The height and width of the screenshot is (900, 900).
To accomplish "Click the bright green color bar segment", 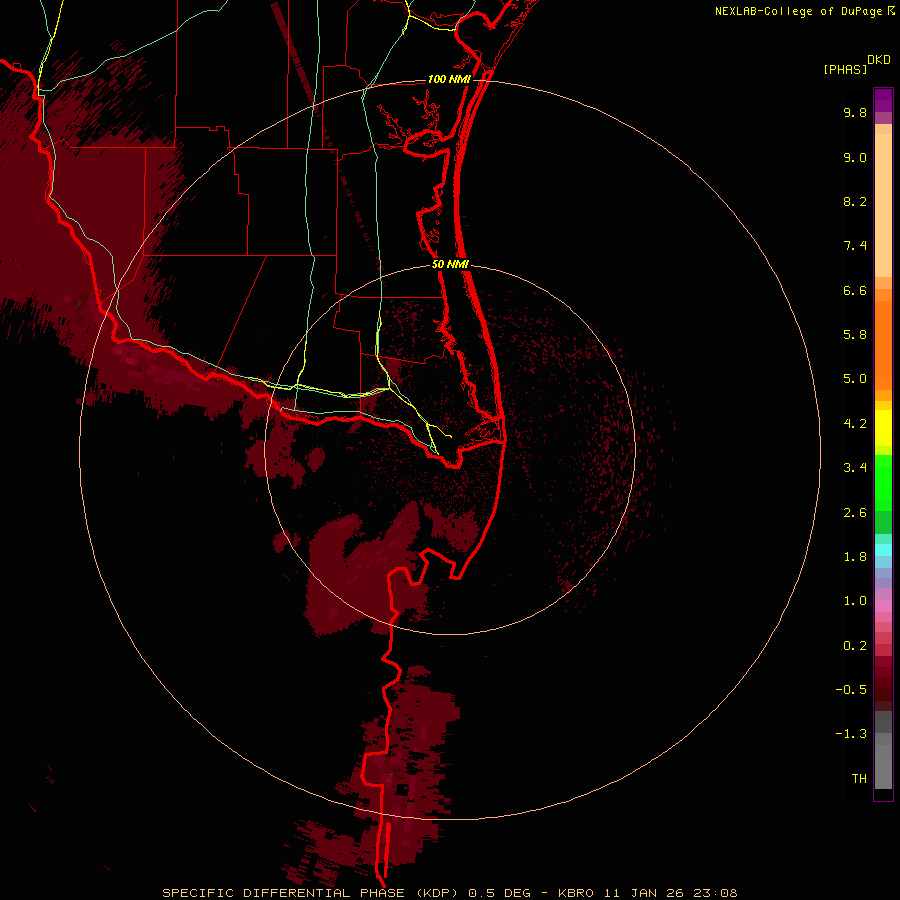I will point(883,483).
